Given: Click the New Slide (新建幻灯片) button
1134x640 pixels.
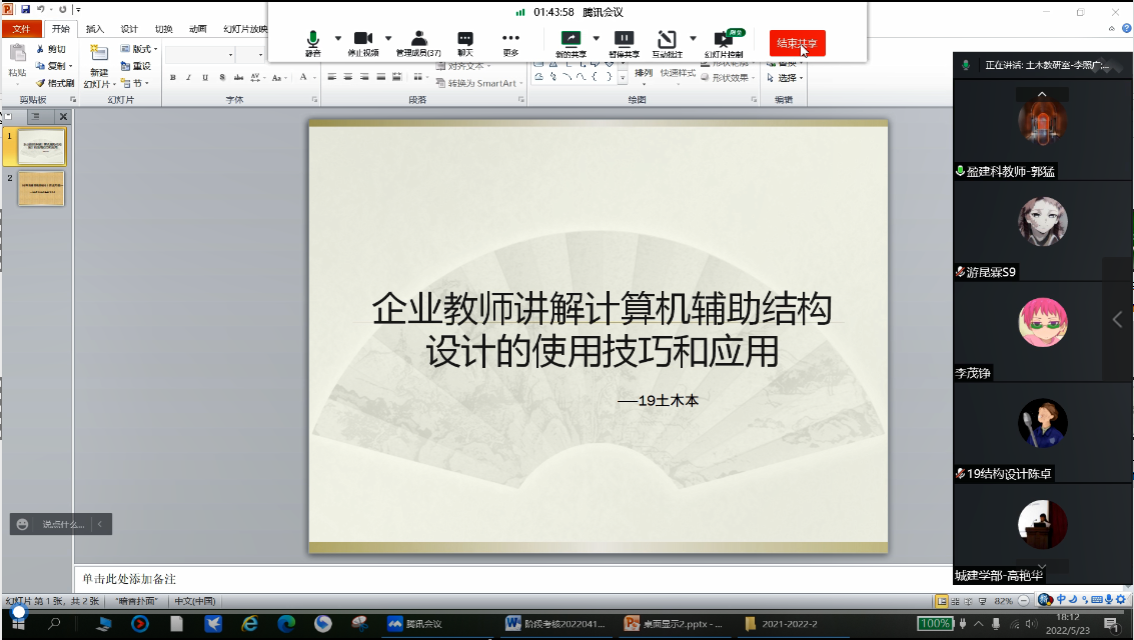Looking at the screenshot, I should pyautogui.click(x=98, y=66).
